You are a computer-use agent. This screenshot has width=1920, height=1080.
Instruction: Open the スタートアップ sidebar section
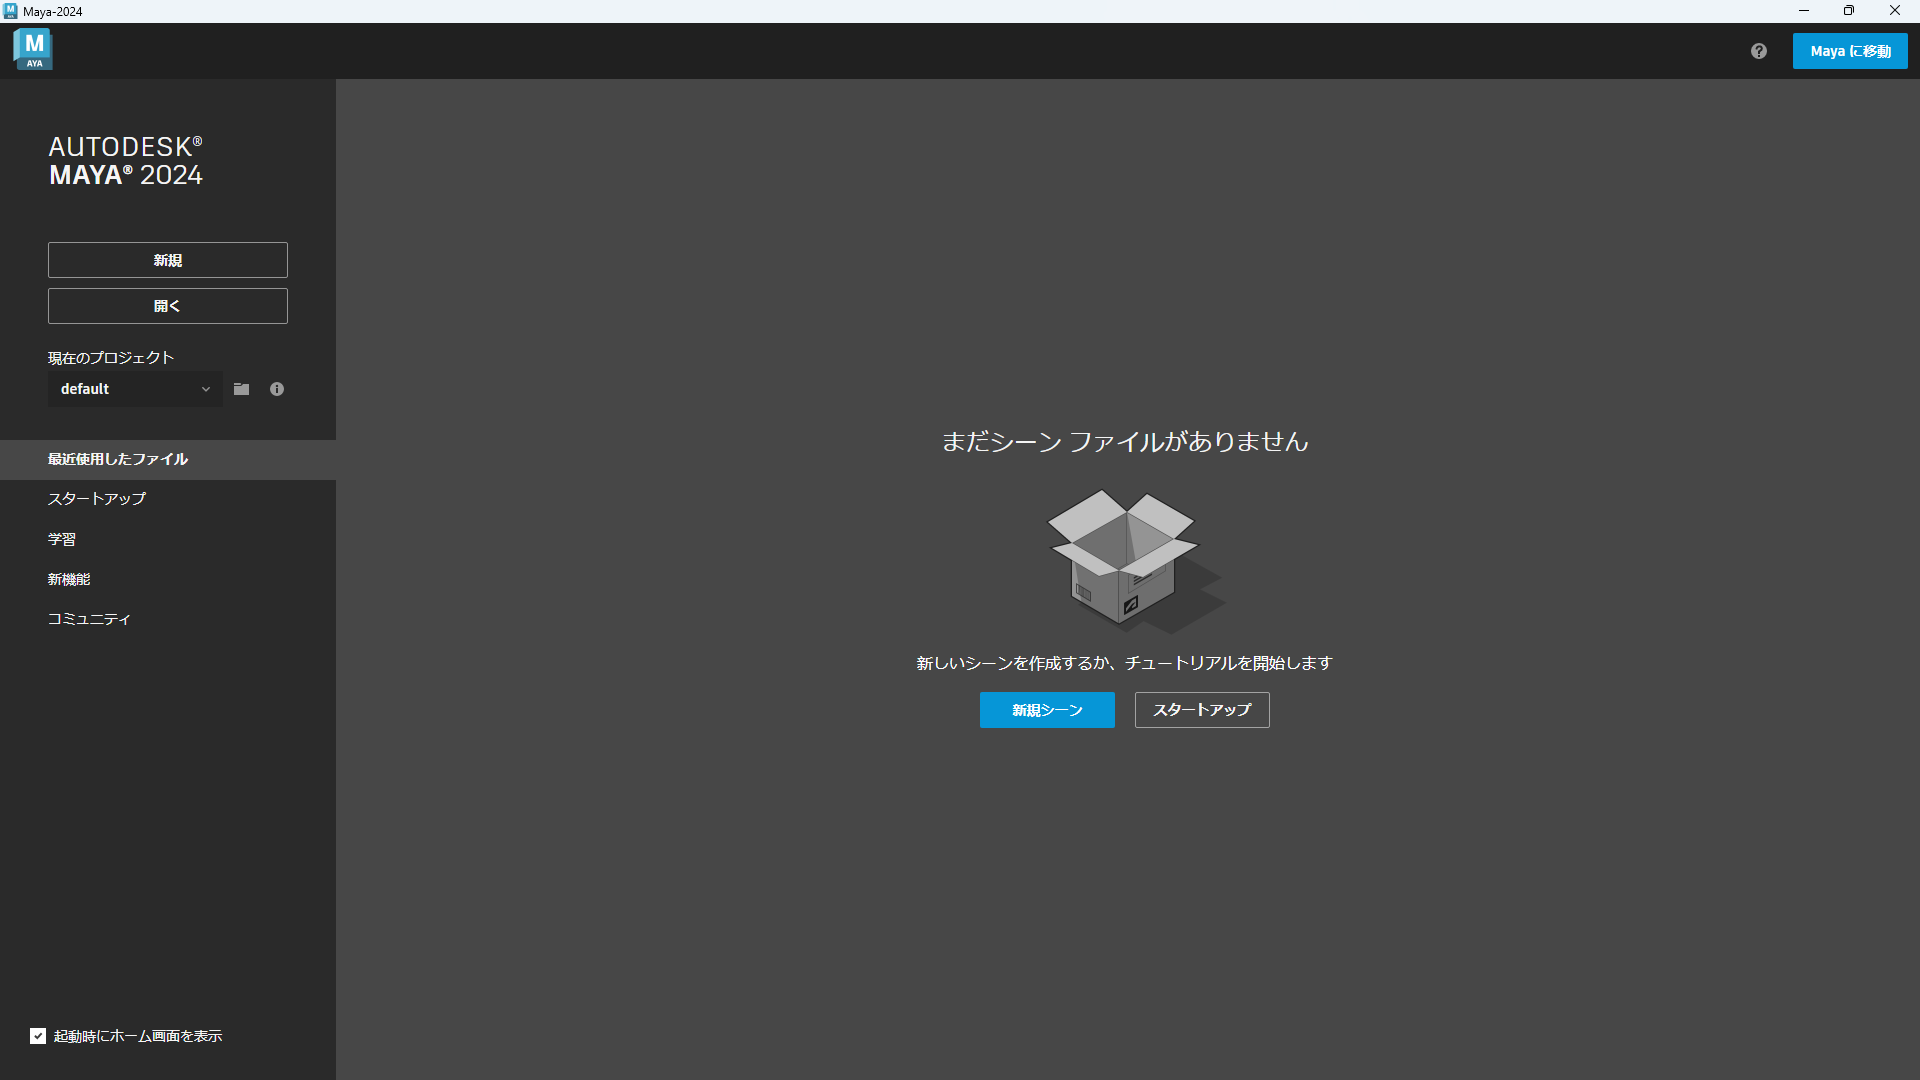[97, 498]
